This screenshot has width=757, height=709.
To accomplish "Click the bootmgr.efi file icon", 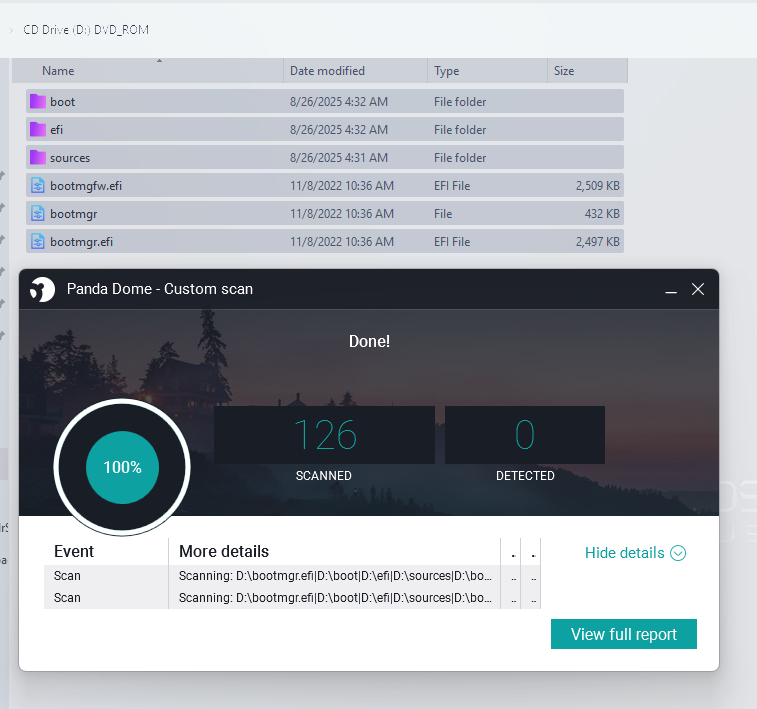I will click(x=38, y=241).
